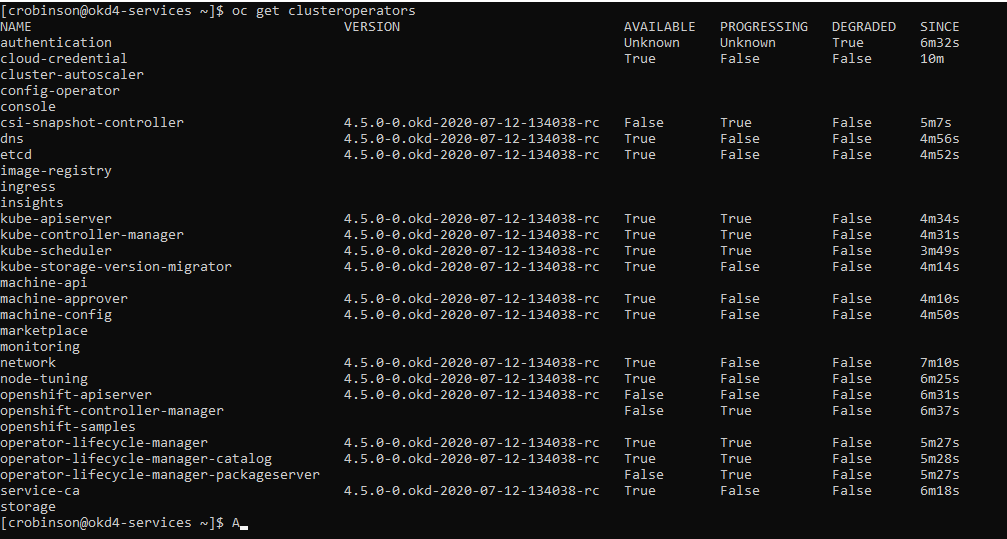Viewport: 1007px width, 539px height.
Task: Click the csi-snapshot-controller name
Action: click(x=92, y=123)
